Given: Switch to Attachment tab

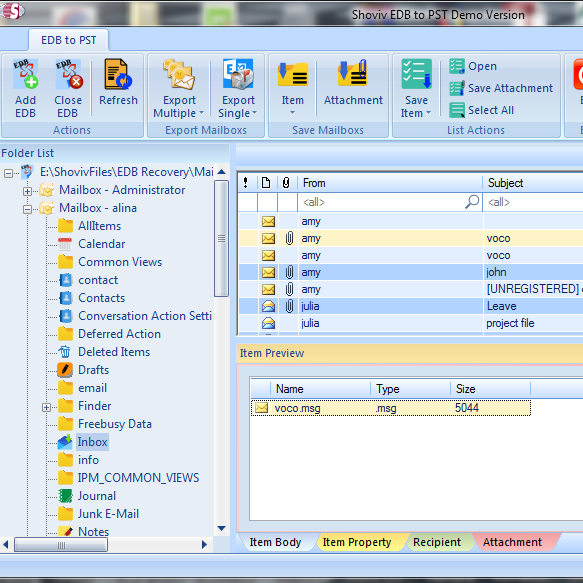Looking at the screenshot, I should (x=512, y=542).
